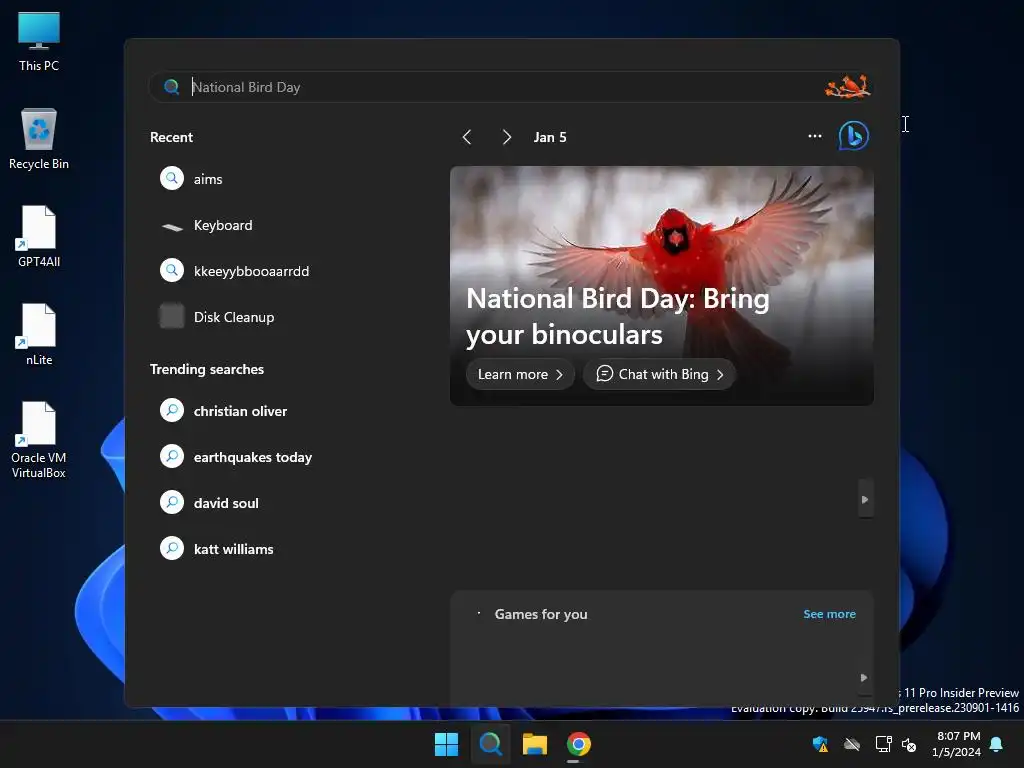Click search icon beside 'kkeeyybbooaarrdd'
The image size is (1024, 768).
pos(172,270)
